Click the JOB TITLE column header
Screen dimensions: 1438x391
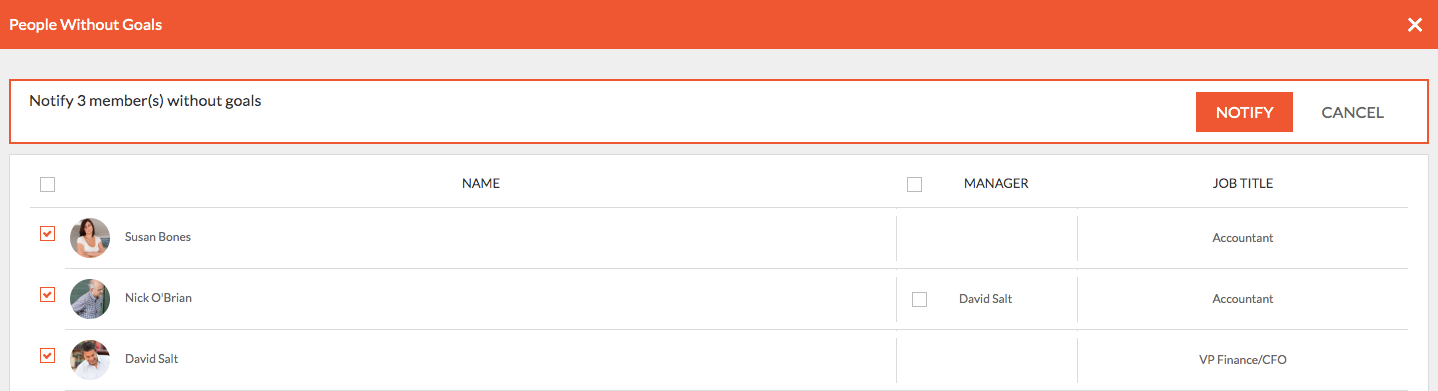tap(1243, 184)
